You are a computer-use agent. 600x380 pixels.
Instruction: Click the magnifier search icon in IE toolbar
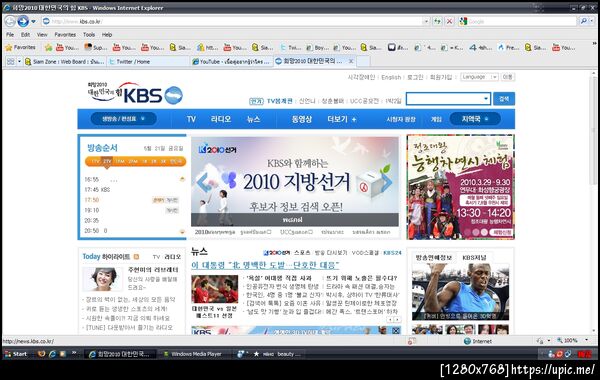coord(583,21)
